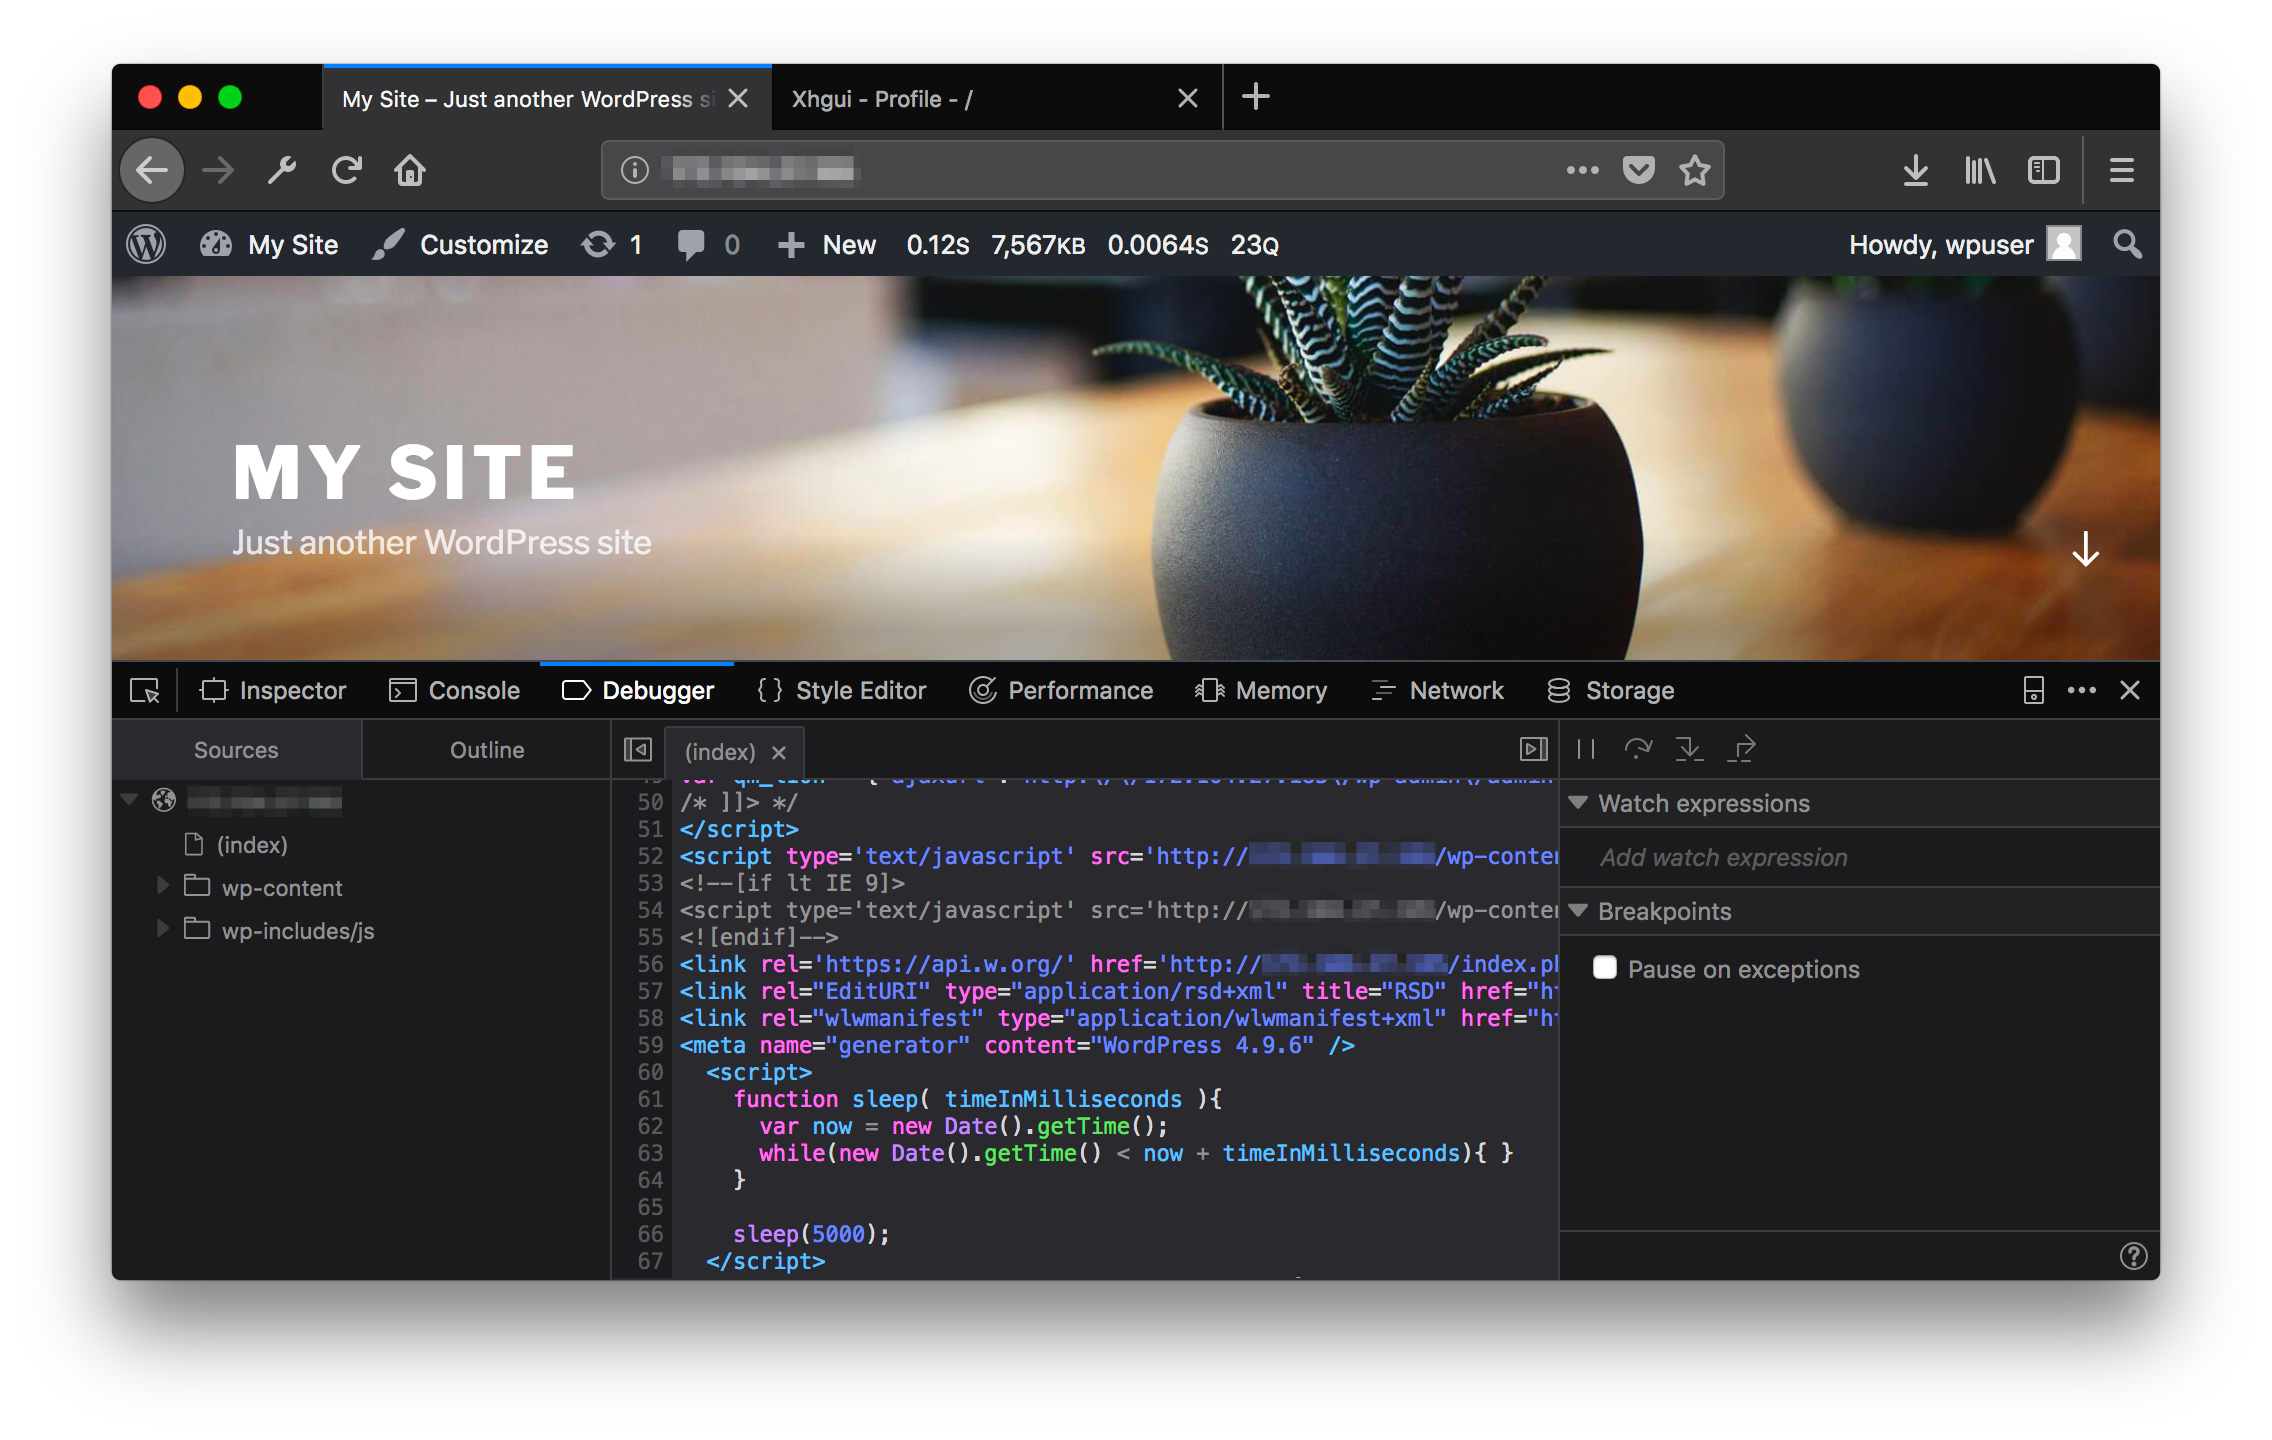The height and width of the screenshot is (1440, 2272).
Task: Switch to Sources tab in debugger
Action: pyautogui.click(x=237, y=750)
